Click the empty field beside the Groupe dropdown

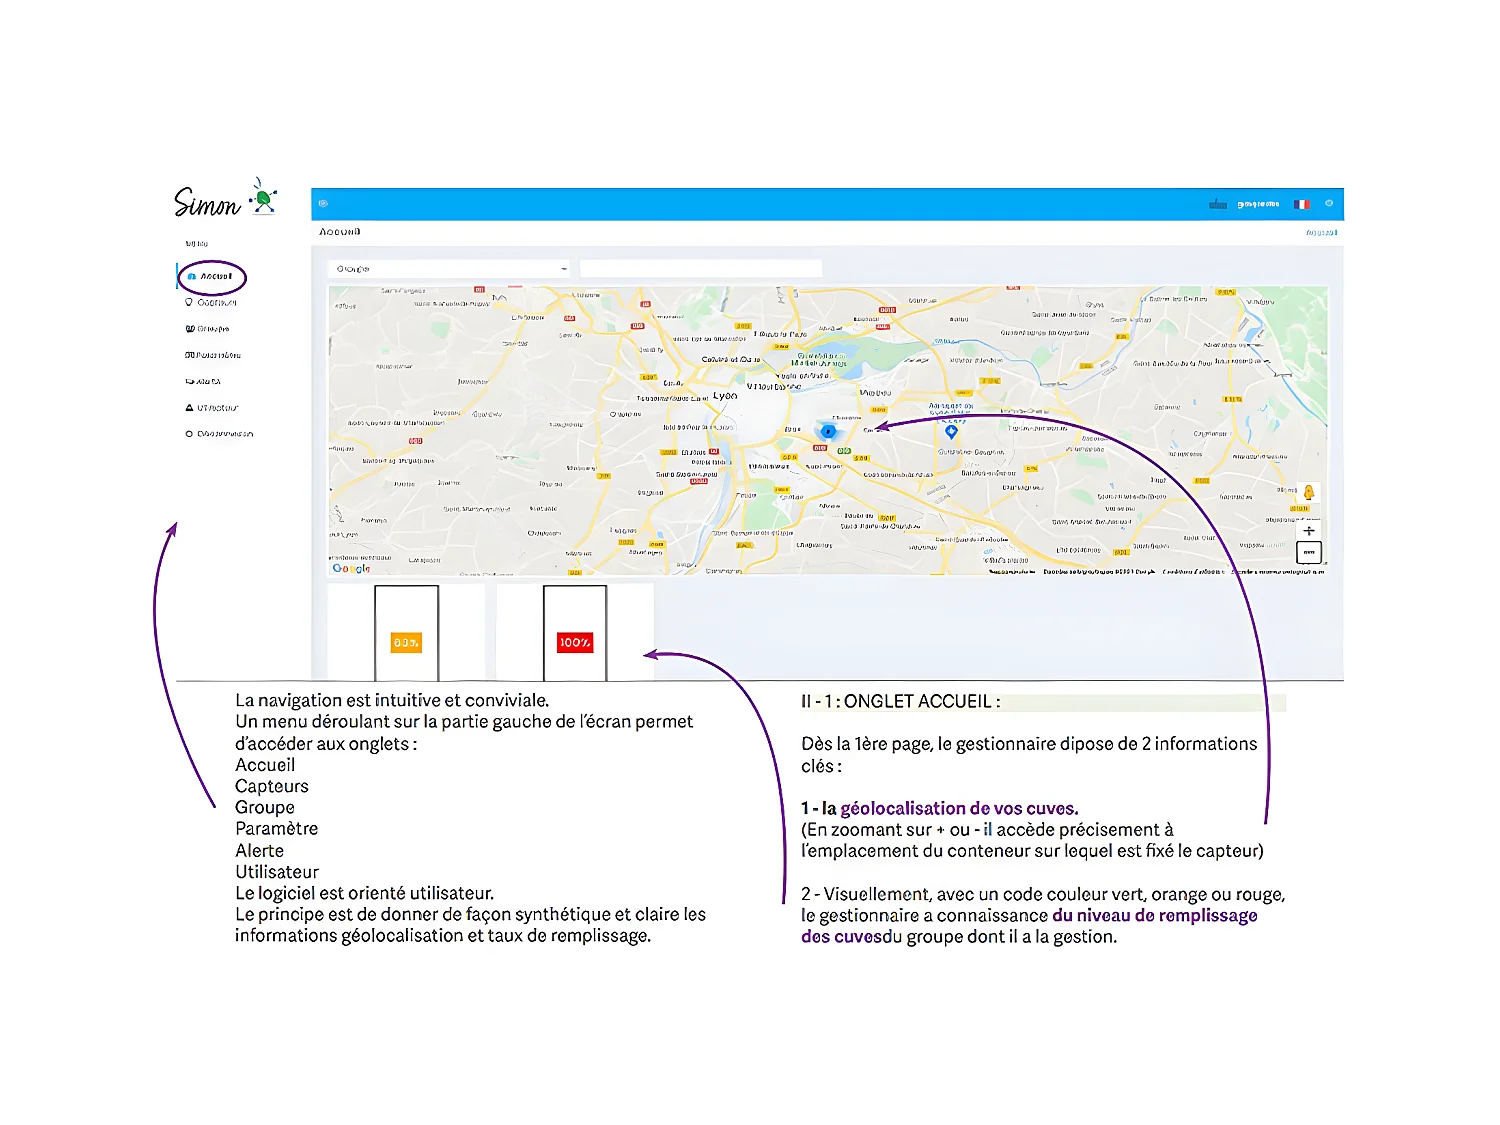tap(700, 269)
